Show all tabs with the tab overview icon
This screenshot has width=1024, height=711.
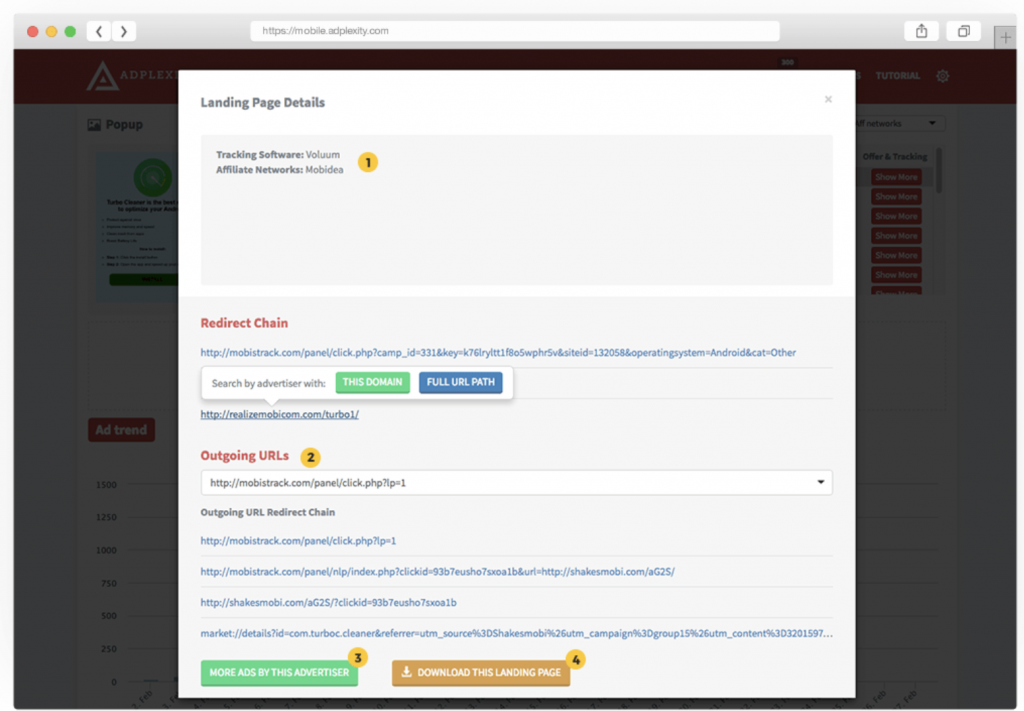[x=963, y=31]
